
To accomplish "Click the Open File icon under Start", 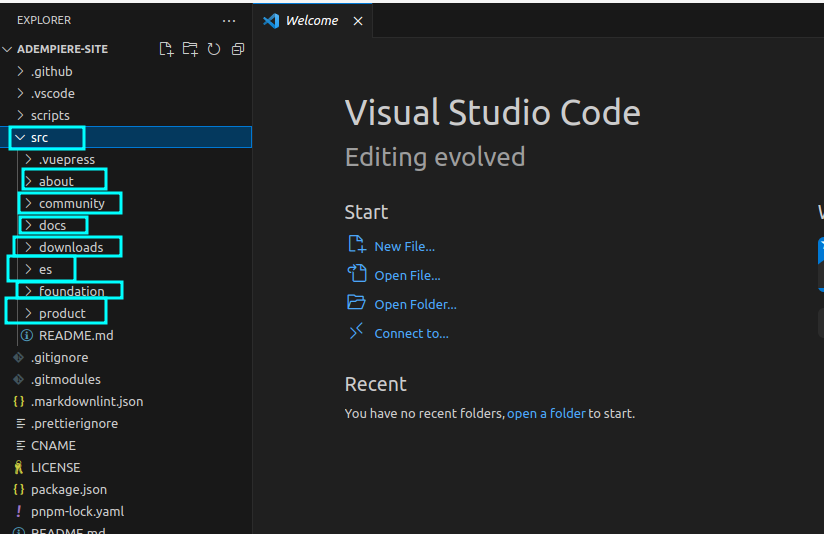I will 357,273.
